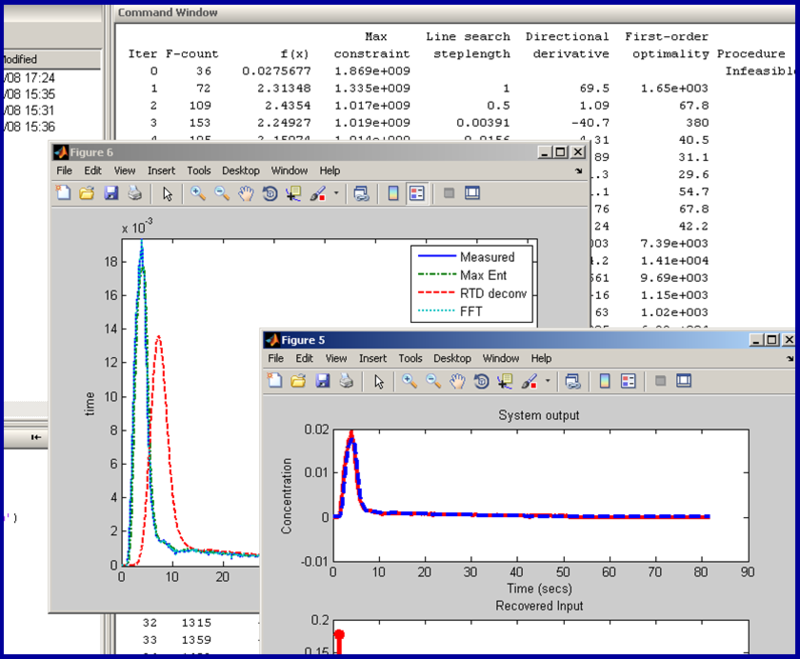
Task: Select Zoom Out tool in Figure 5
Action: click(x=433, y=381)
